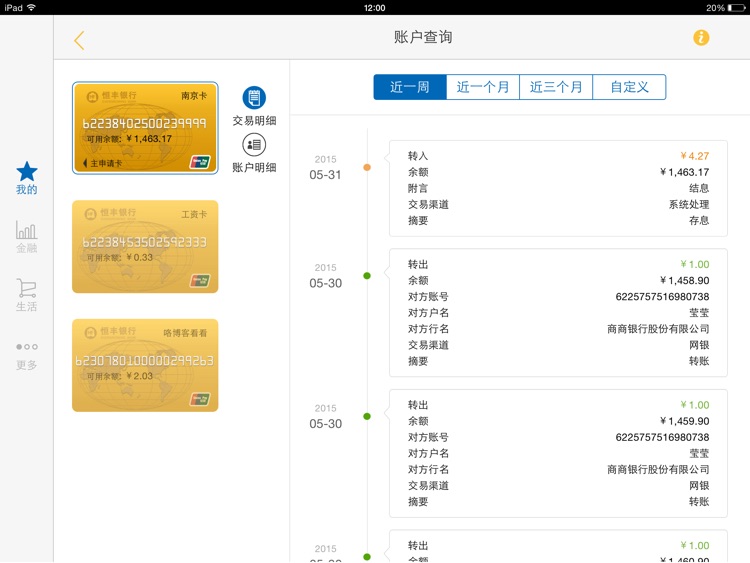Tap card number 6223845350259233

point(144,242)
